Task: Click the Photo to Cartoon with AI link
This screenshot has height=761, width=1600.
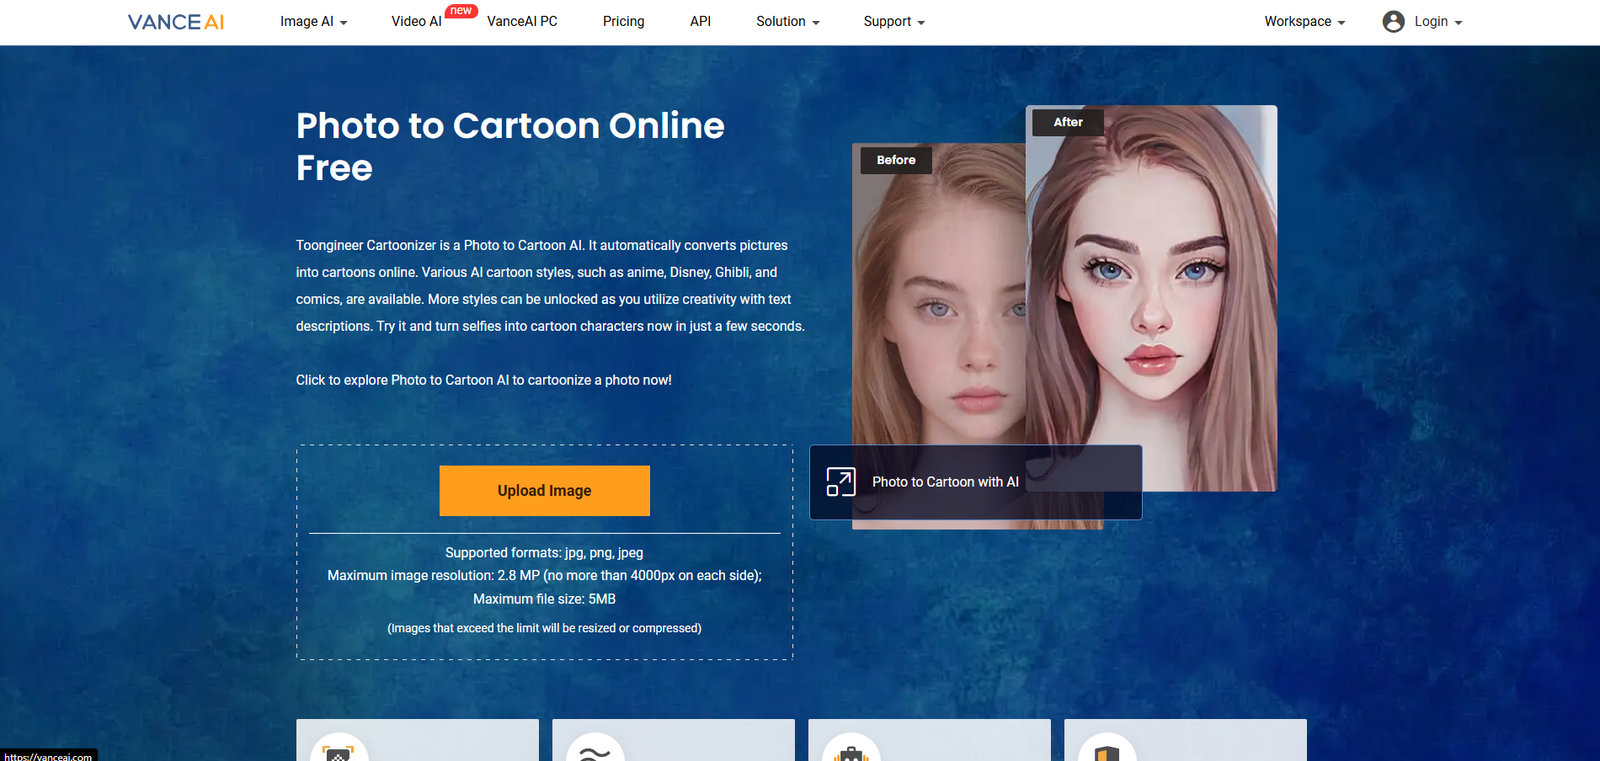Action: 945,482
